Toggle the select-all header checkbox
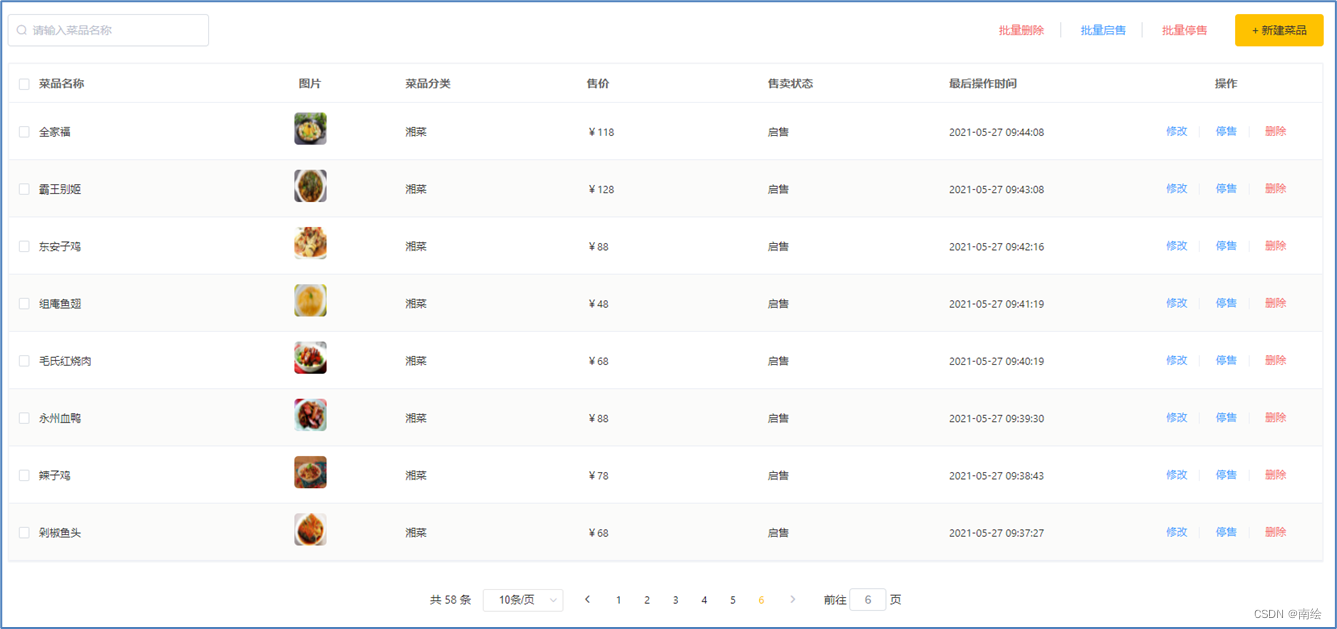This screenshot has width=1337, height=629. (24, 84)
